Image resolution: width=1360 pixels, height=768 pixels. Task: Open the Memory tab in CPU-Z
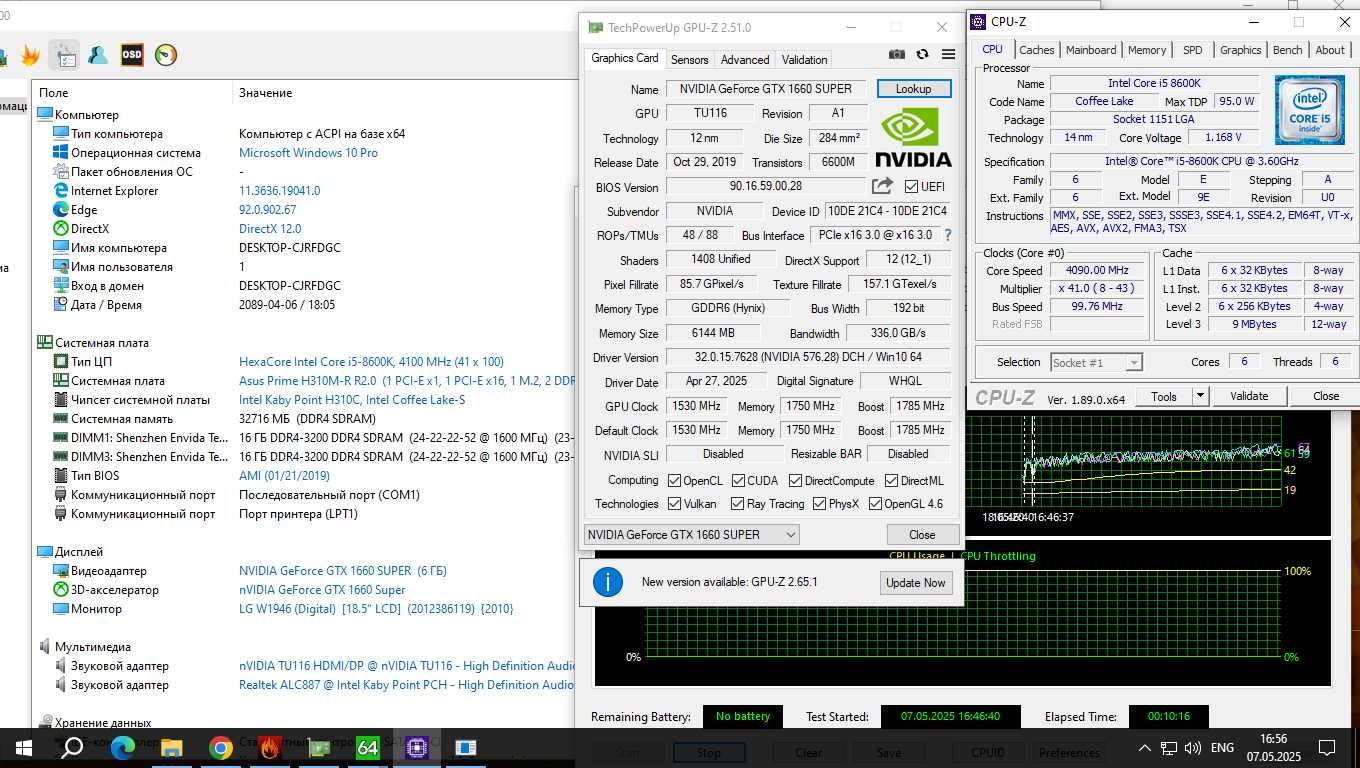(x=1147, y=50)
